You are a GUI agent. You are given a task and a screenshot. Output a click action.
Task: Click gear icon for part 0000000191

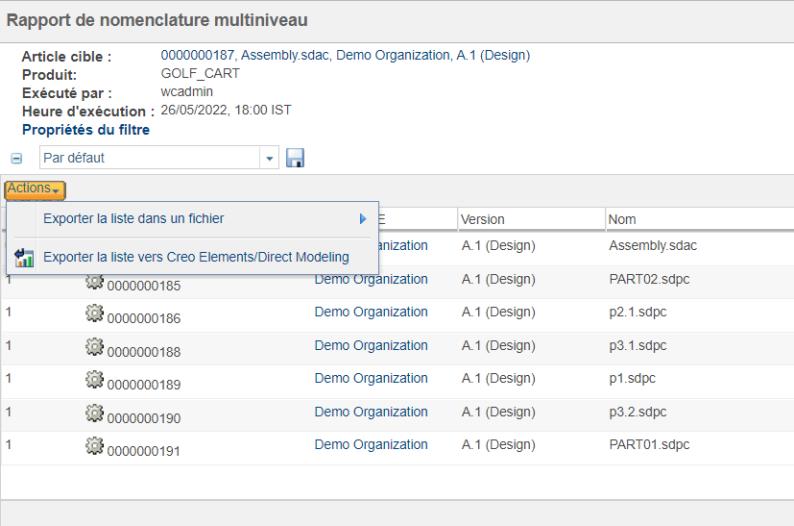click(94, 446)
